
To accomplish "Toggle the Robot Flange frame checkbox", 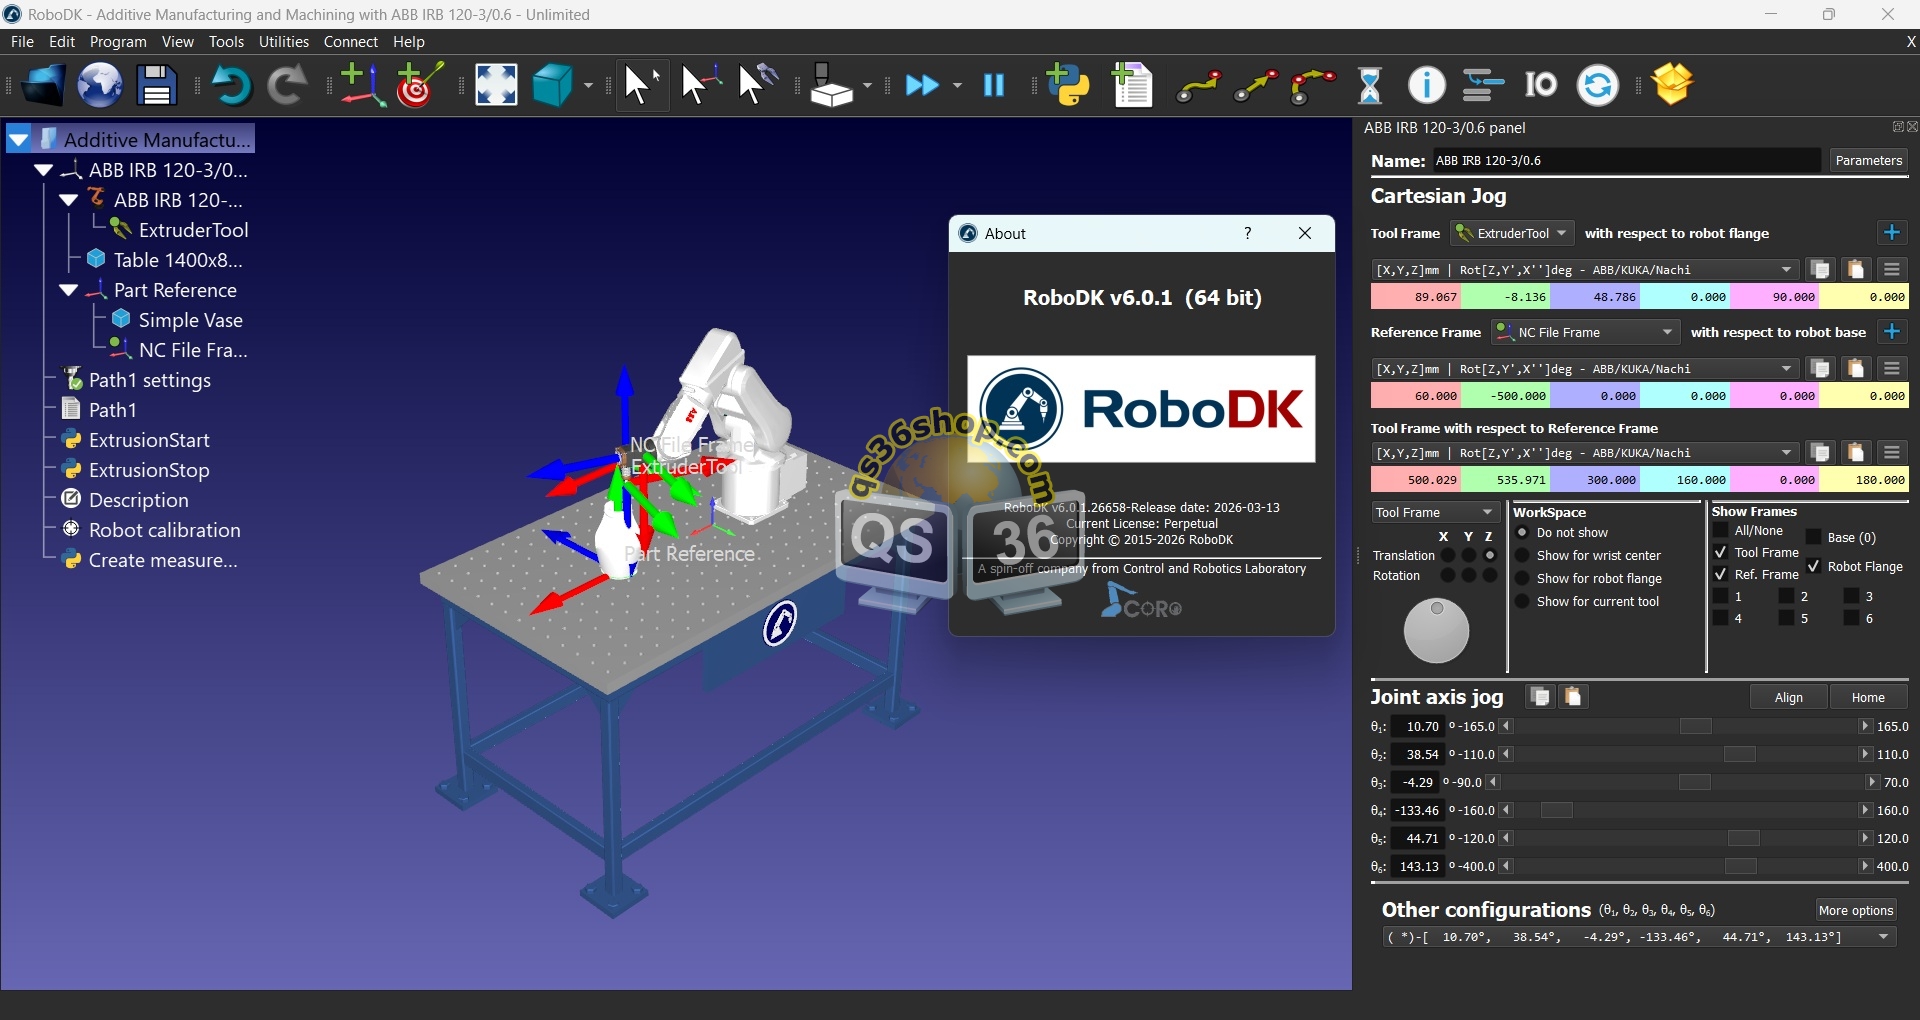I will click(x=1813, y=566).
